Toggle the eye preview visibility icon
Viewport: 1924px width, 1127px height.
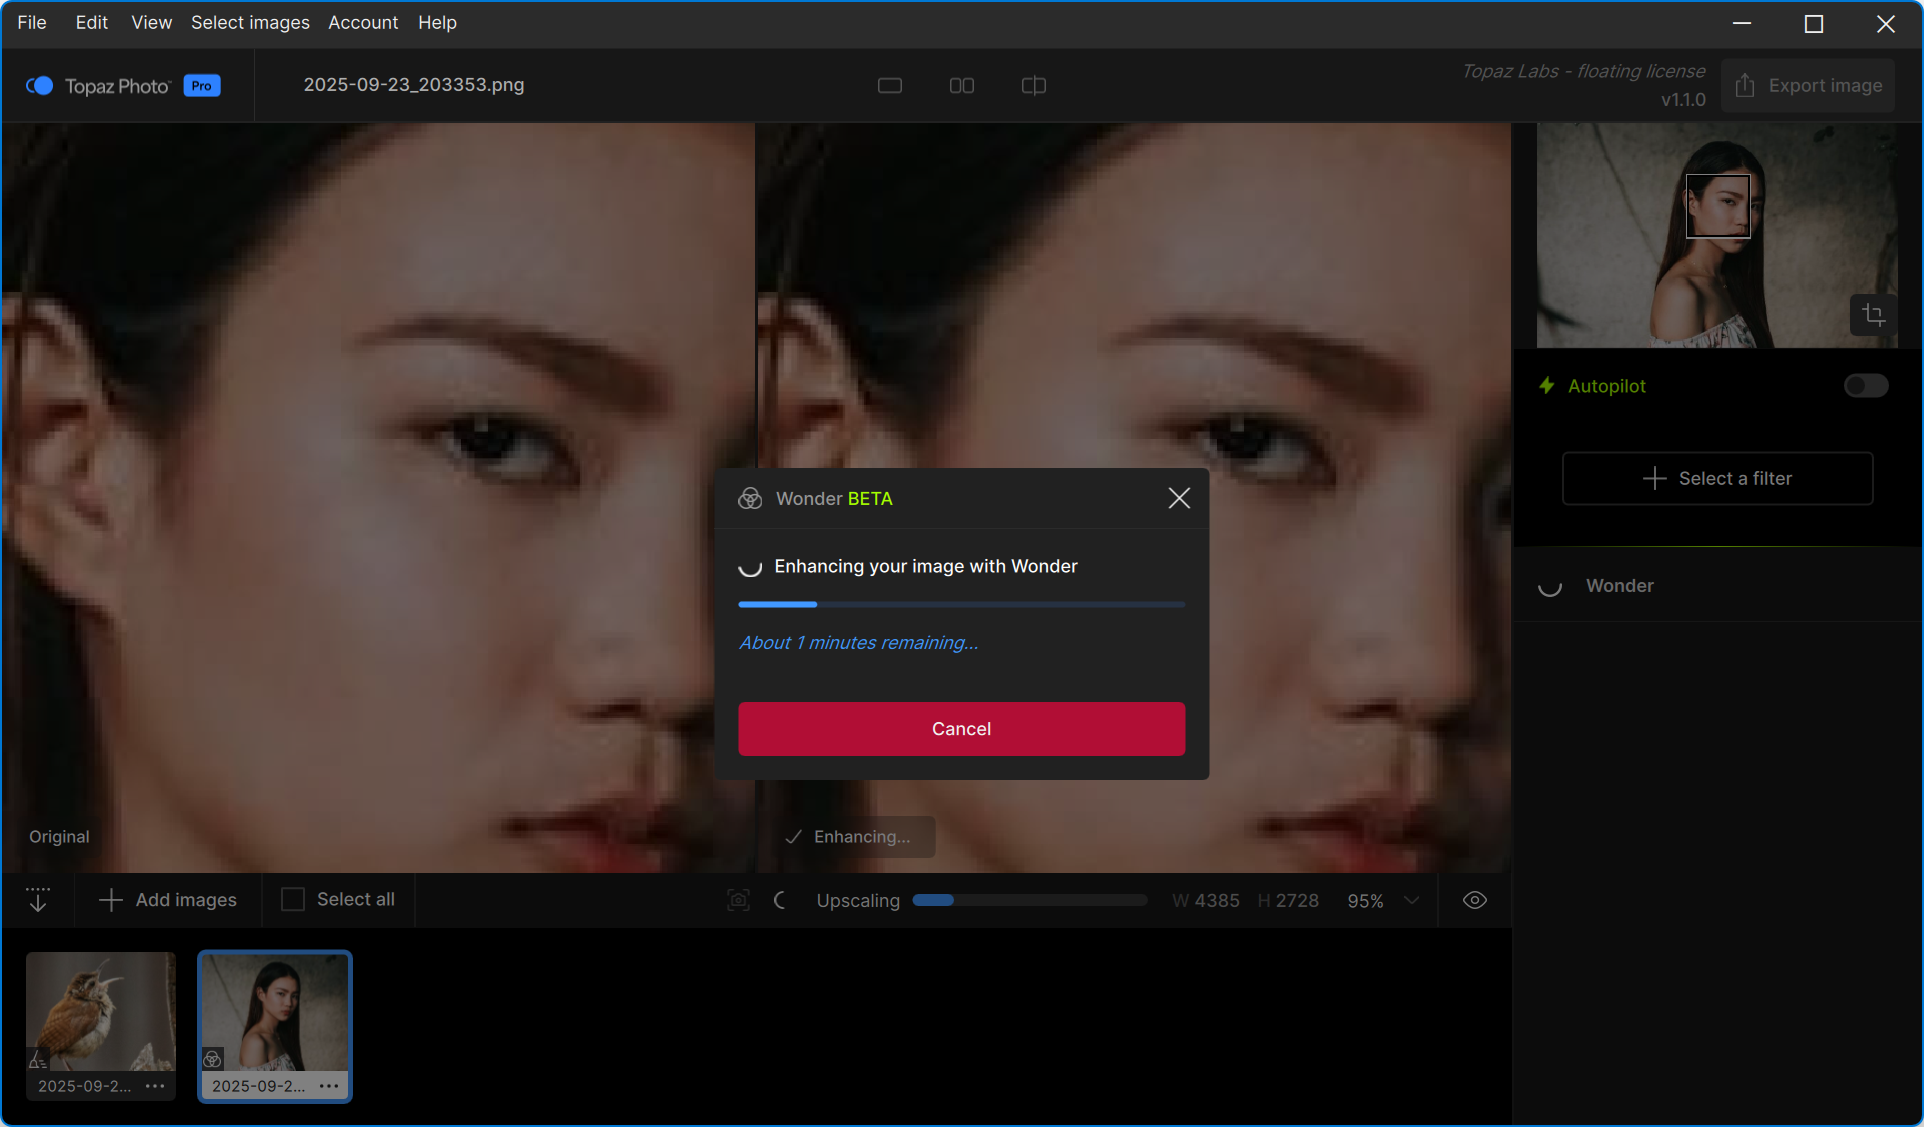pos(1474,900)
